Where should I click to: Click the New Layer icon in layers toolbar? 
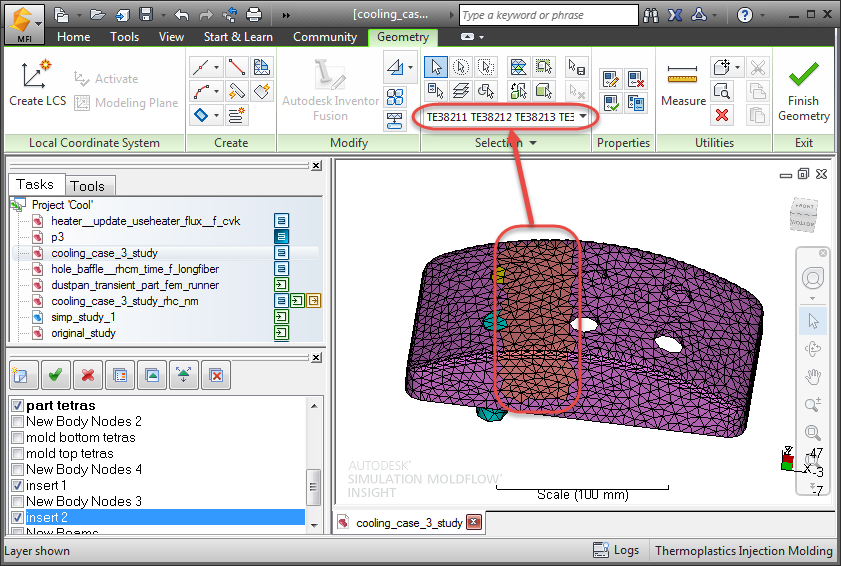23,375
